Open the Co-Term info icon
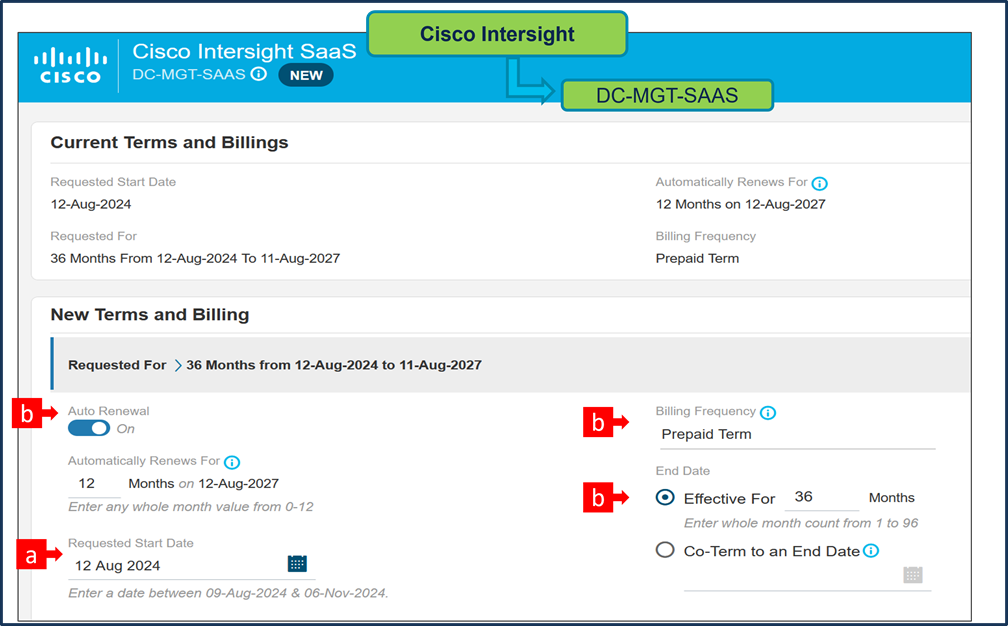1008x626 pixels. tap(870, 551)
